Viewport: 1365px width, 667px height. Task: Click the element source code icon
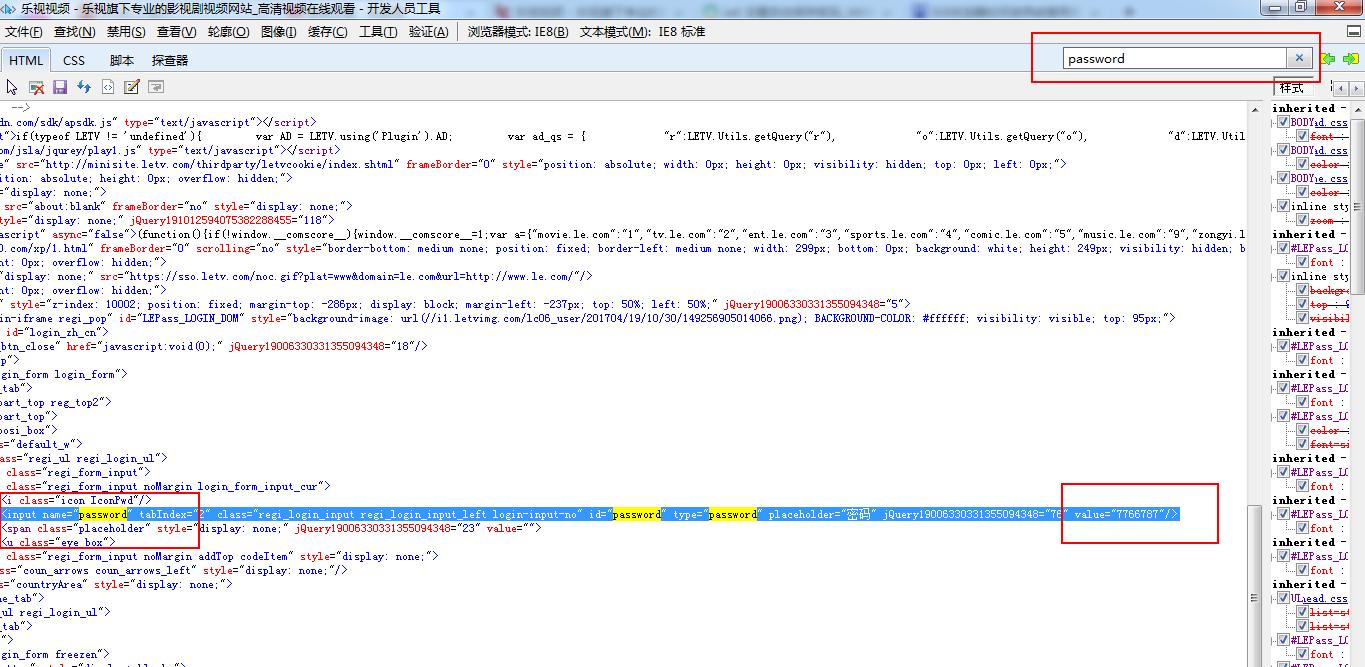tap(108, 88)
